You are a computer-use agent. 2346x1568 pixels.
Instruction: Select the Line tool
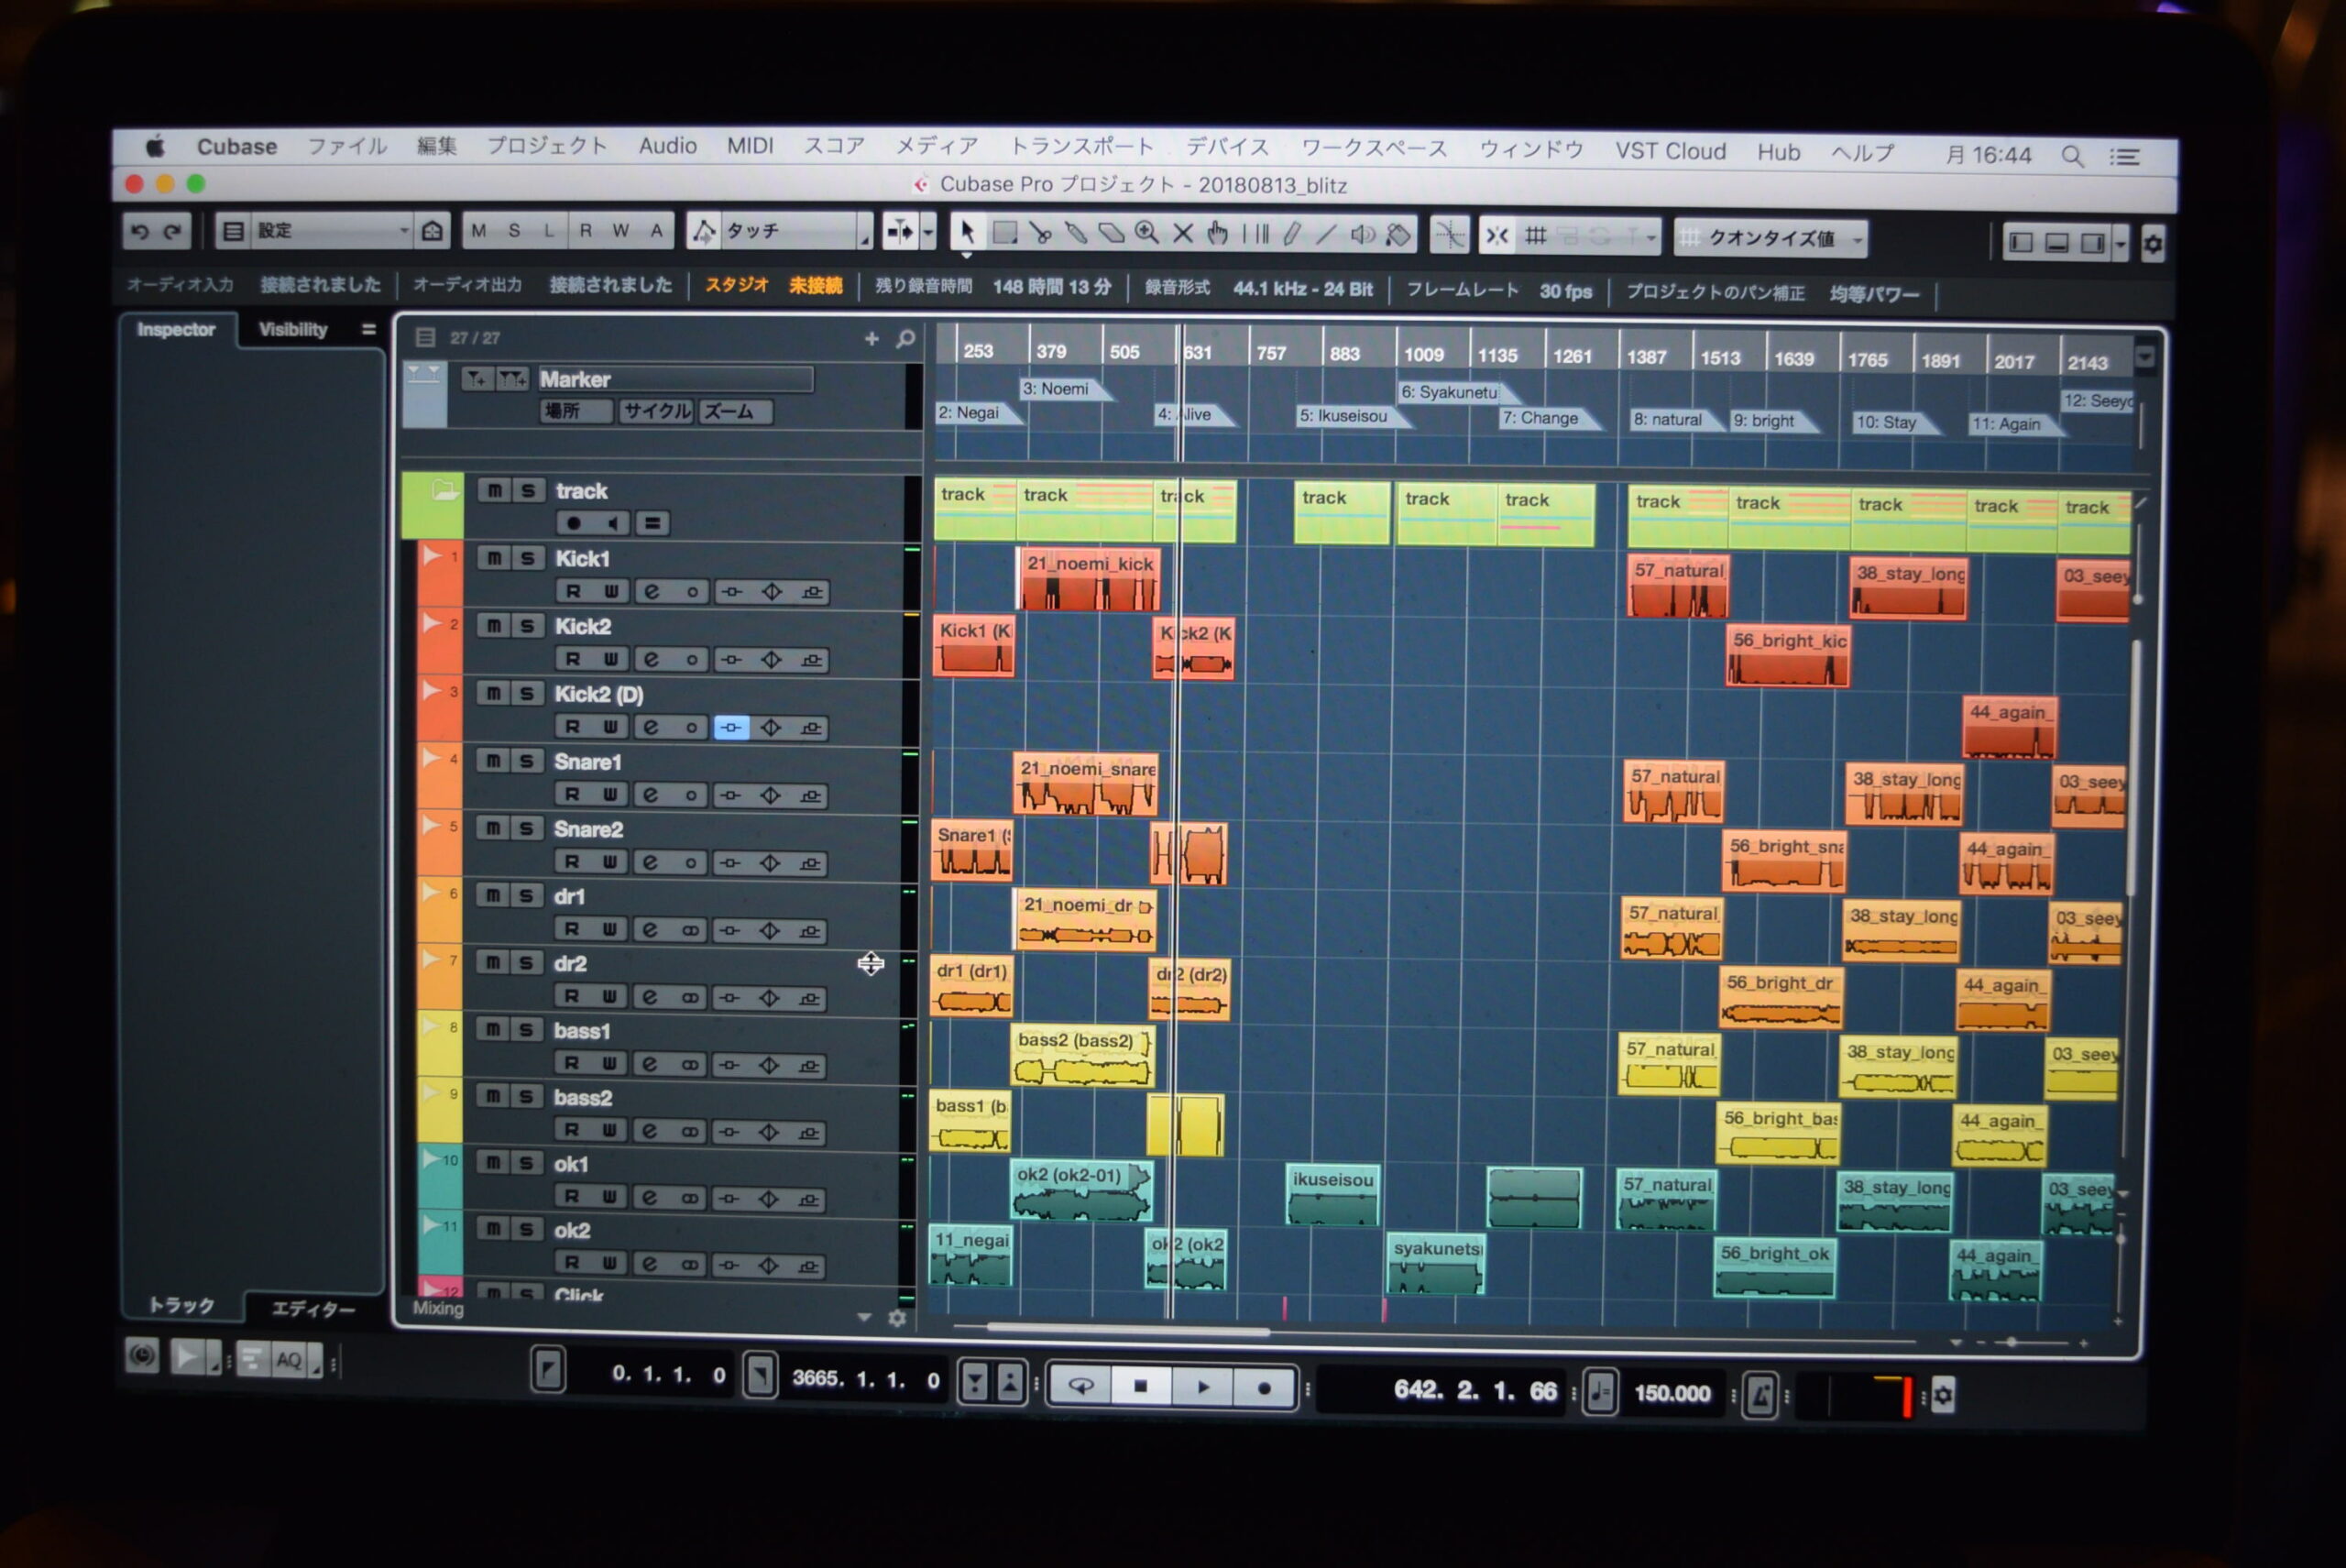click(x=1326, y=235)
